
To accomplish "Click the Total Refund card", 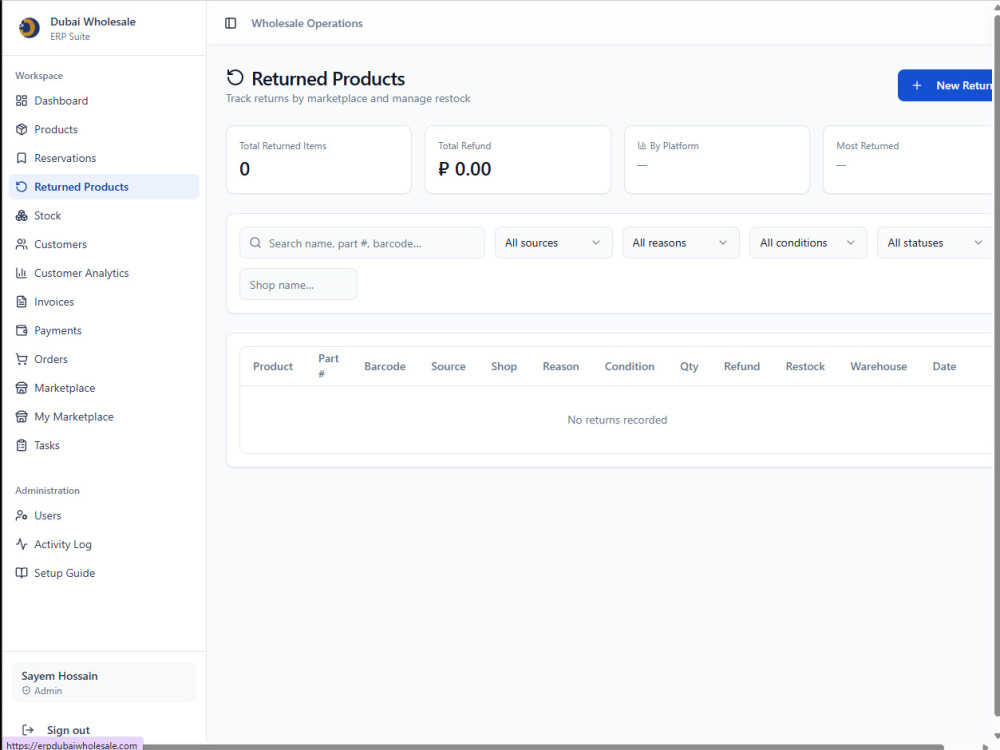I will [x=518, y=159].
